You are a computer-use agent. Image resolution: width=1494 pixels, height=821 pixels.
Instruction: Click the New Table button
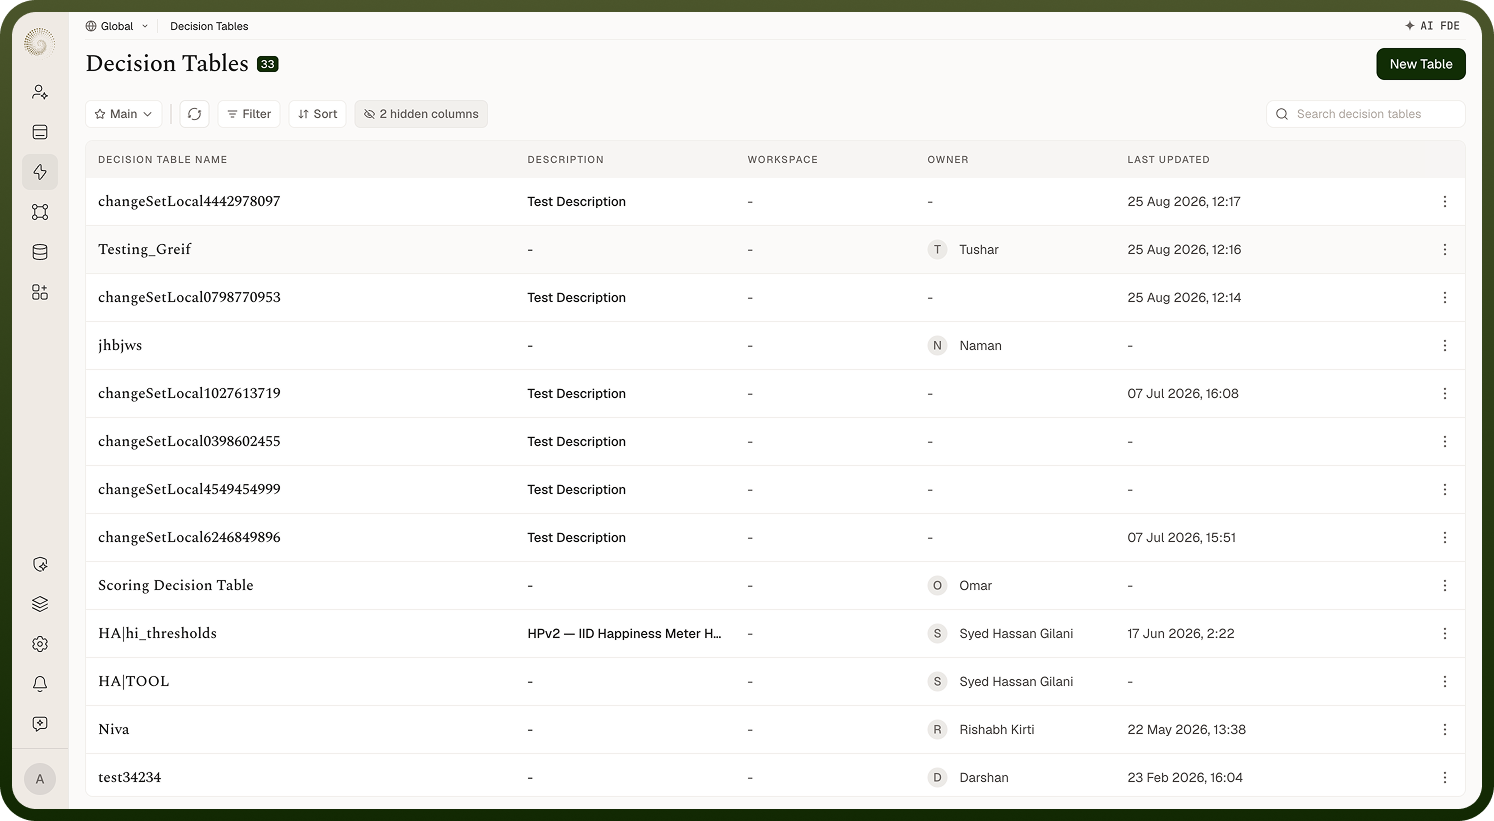(1421, 64)
